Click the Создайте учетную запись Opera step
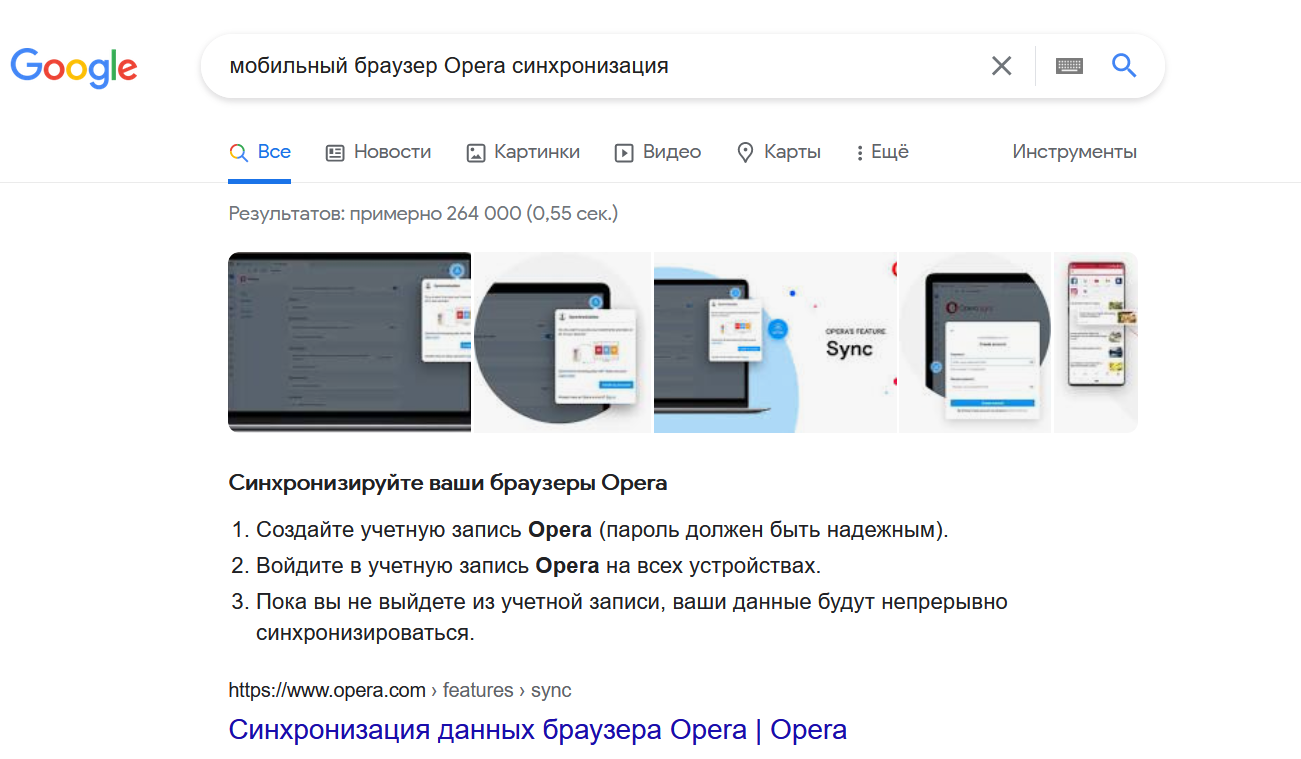1301x759 pixels. 602,530
